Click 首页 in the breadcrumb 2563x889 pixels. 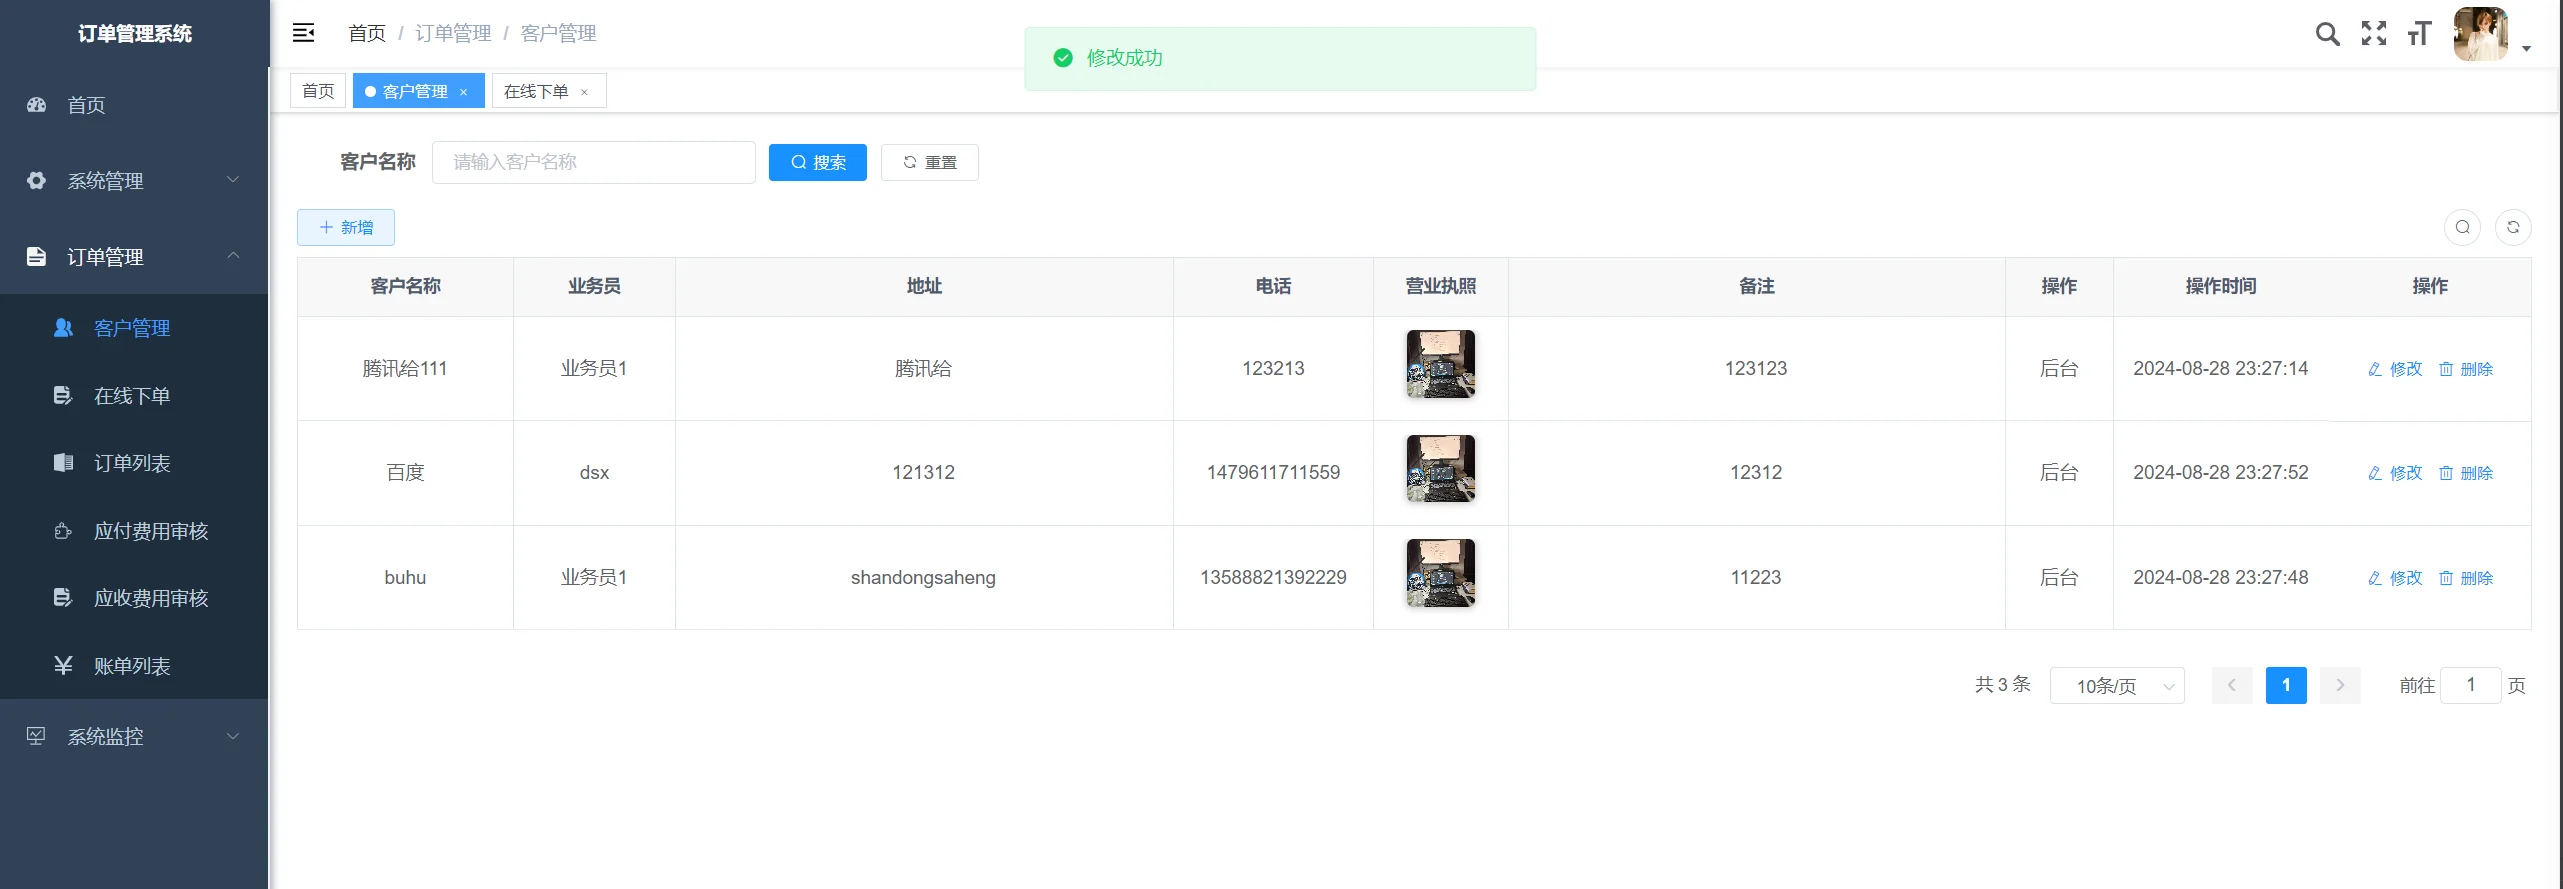[x=367, y=33]
